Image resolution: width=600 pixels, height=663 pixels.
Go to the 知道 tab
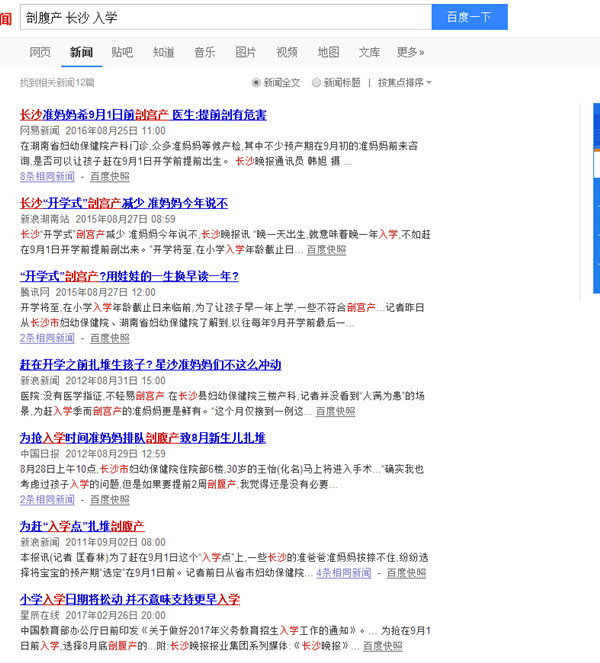point(164,52)
